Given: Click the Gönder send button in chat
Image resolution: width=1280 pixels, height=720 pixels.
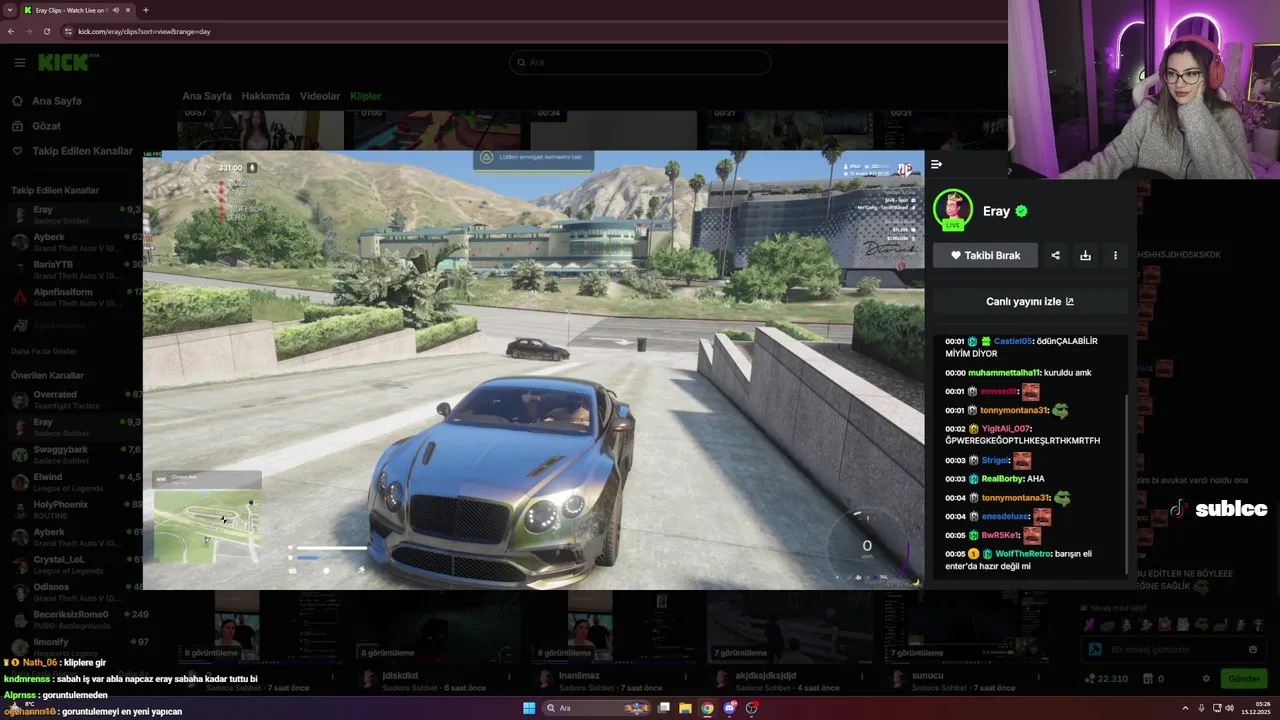Looking at the screenshot, I should pos(1243,679).
